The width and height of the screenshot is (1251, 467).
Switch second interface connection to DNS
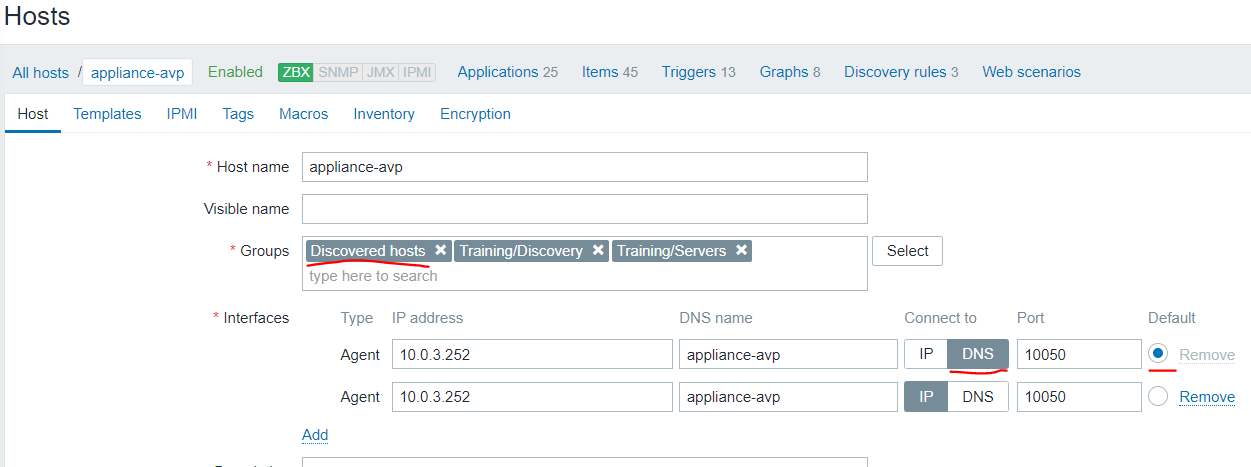pyautogui.click(x=977, y=397)
